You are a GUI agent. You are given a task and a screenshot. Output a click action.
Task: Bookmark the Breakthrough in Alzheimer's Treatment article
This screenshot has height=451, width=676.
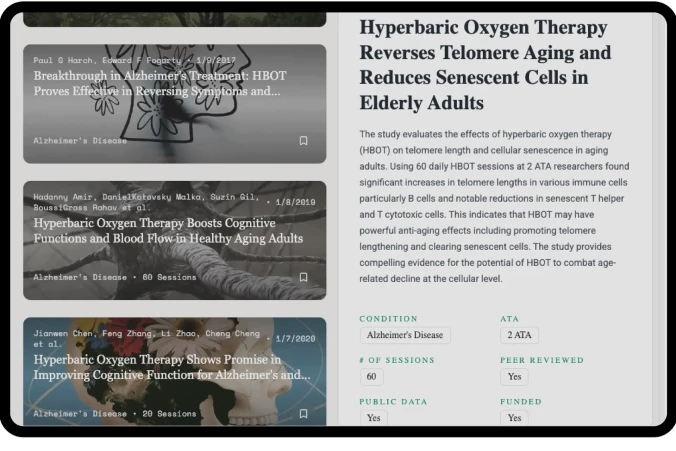click(x=303, y=141)
